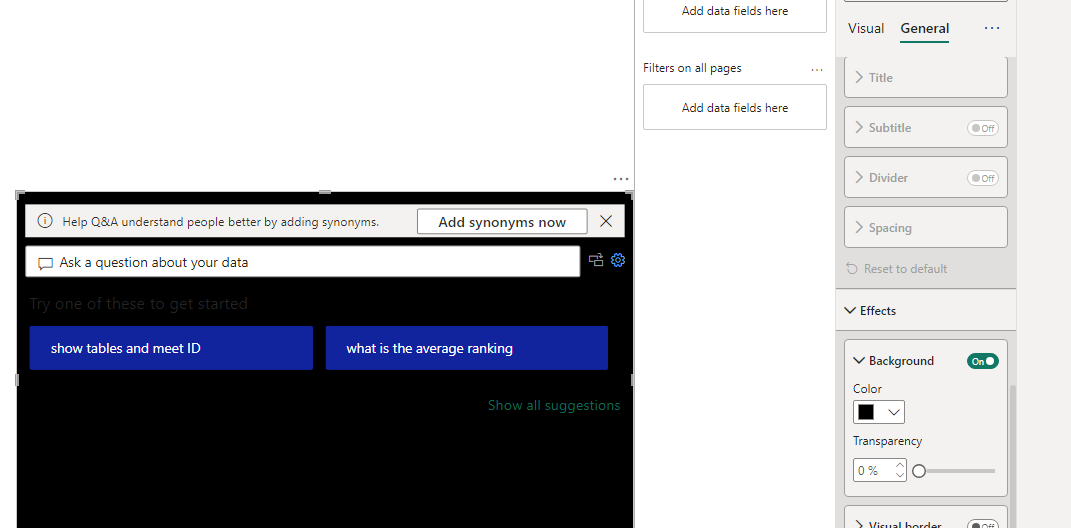Click the Reset to default icon
This screenshot has height=528, width=1071.
pos(852,269)
